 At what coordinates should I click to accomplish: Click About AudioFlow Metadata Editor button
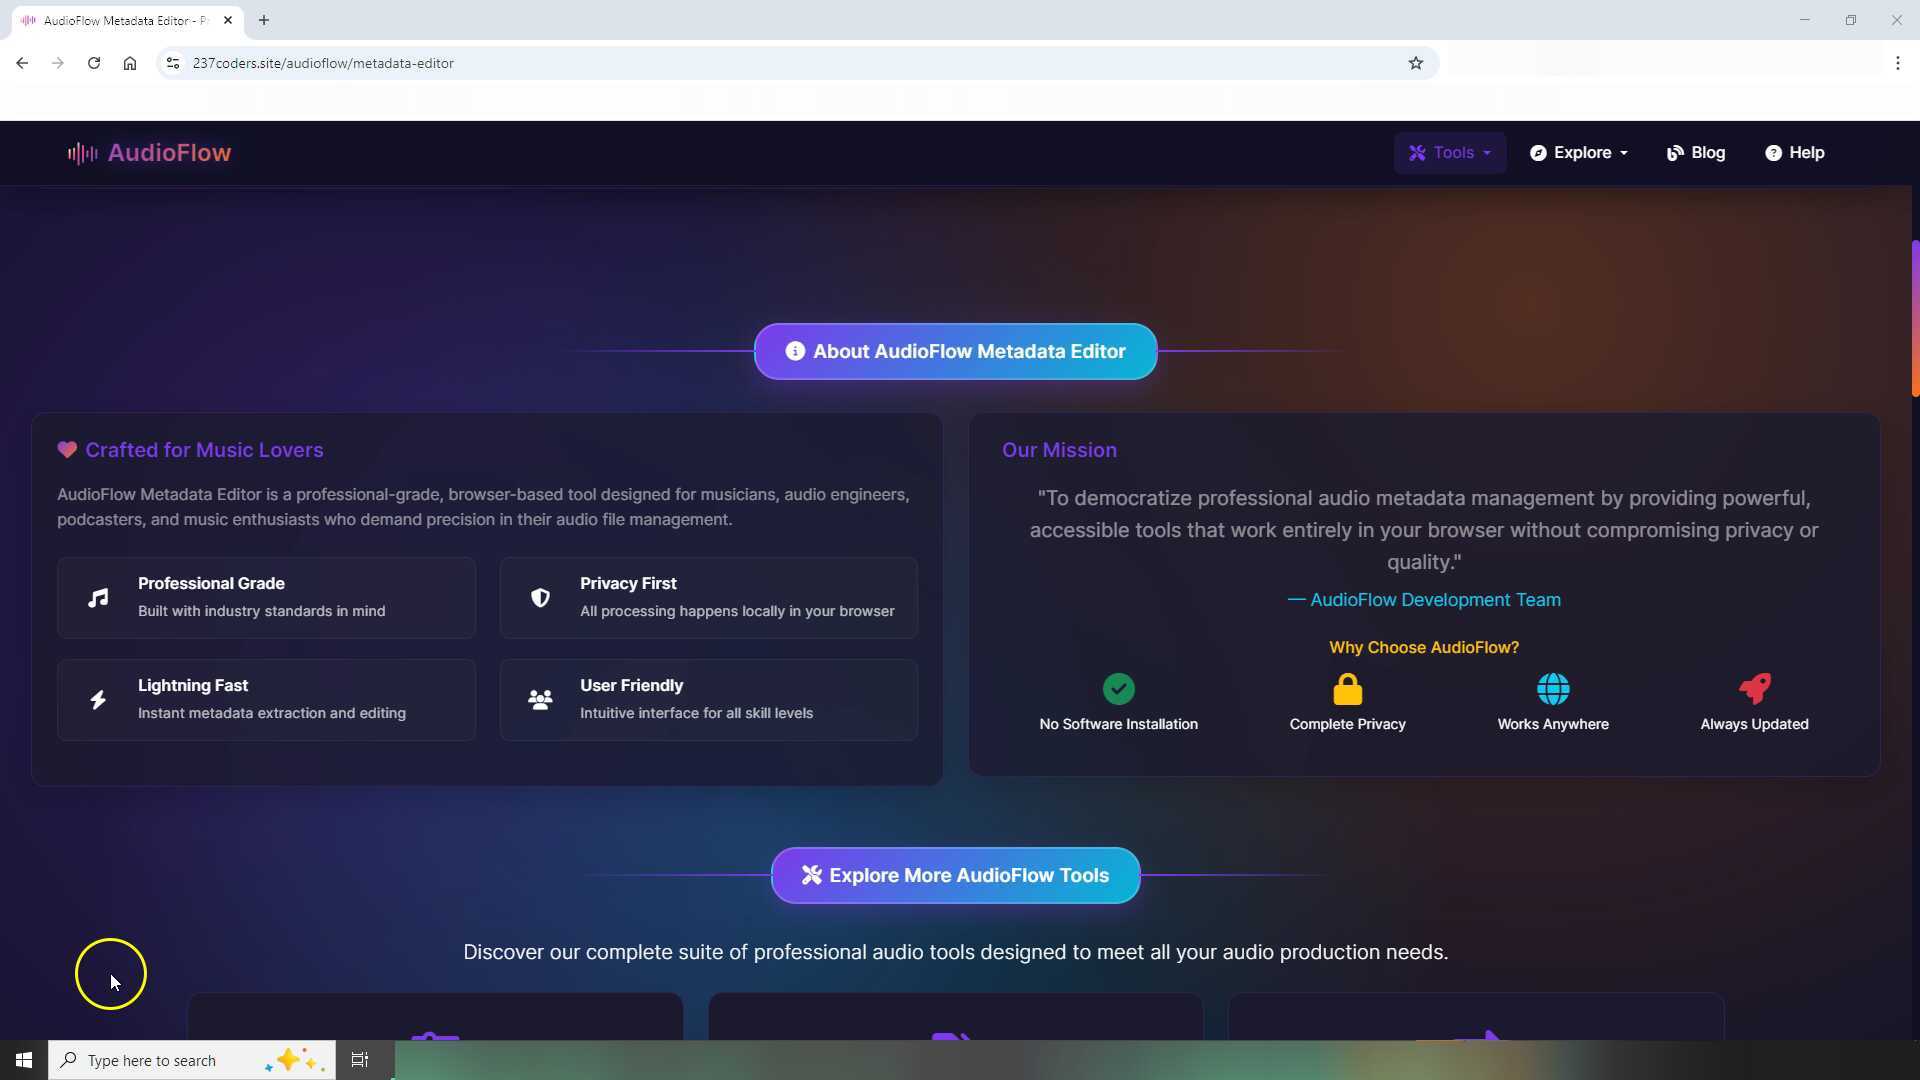coord(954,351)
